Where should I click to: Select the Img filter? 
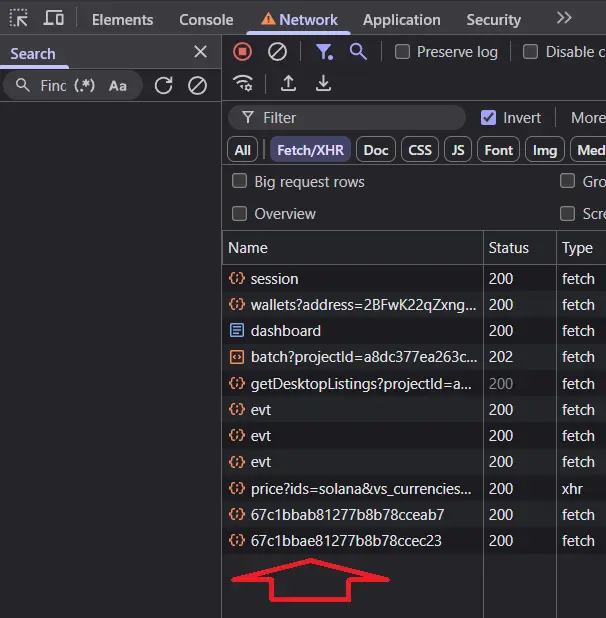point(545,150)
